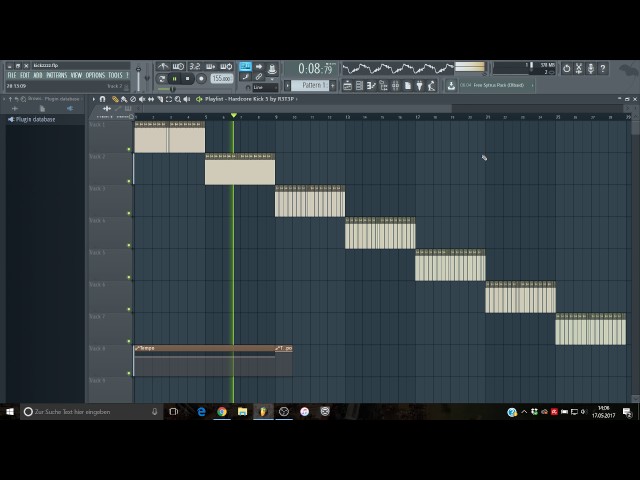This screenshot has width=640, height=480.
Task: Select the Slice tool in playlist toolbar
Action: 160,99
